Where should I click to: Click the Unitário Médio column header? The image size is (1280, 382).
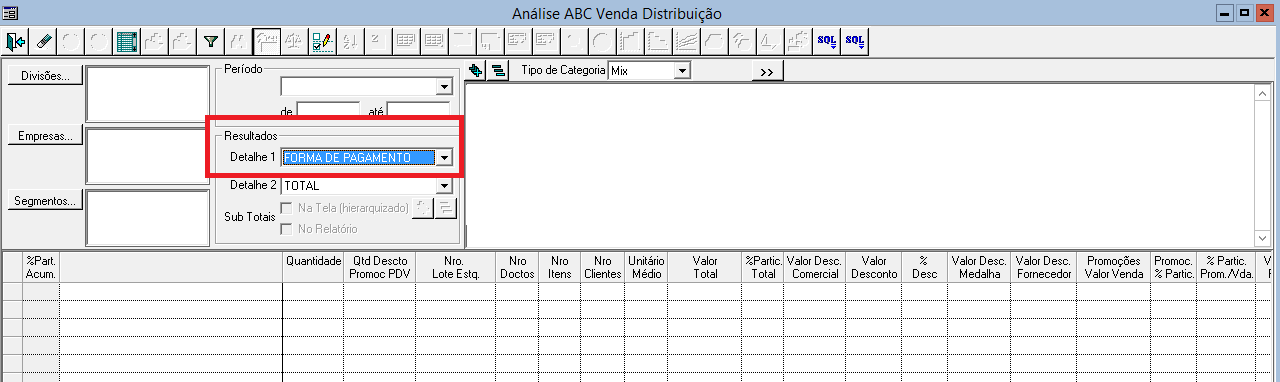point(646,267)
